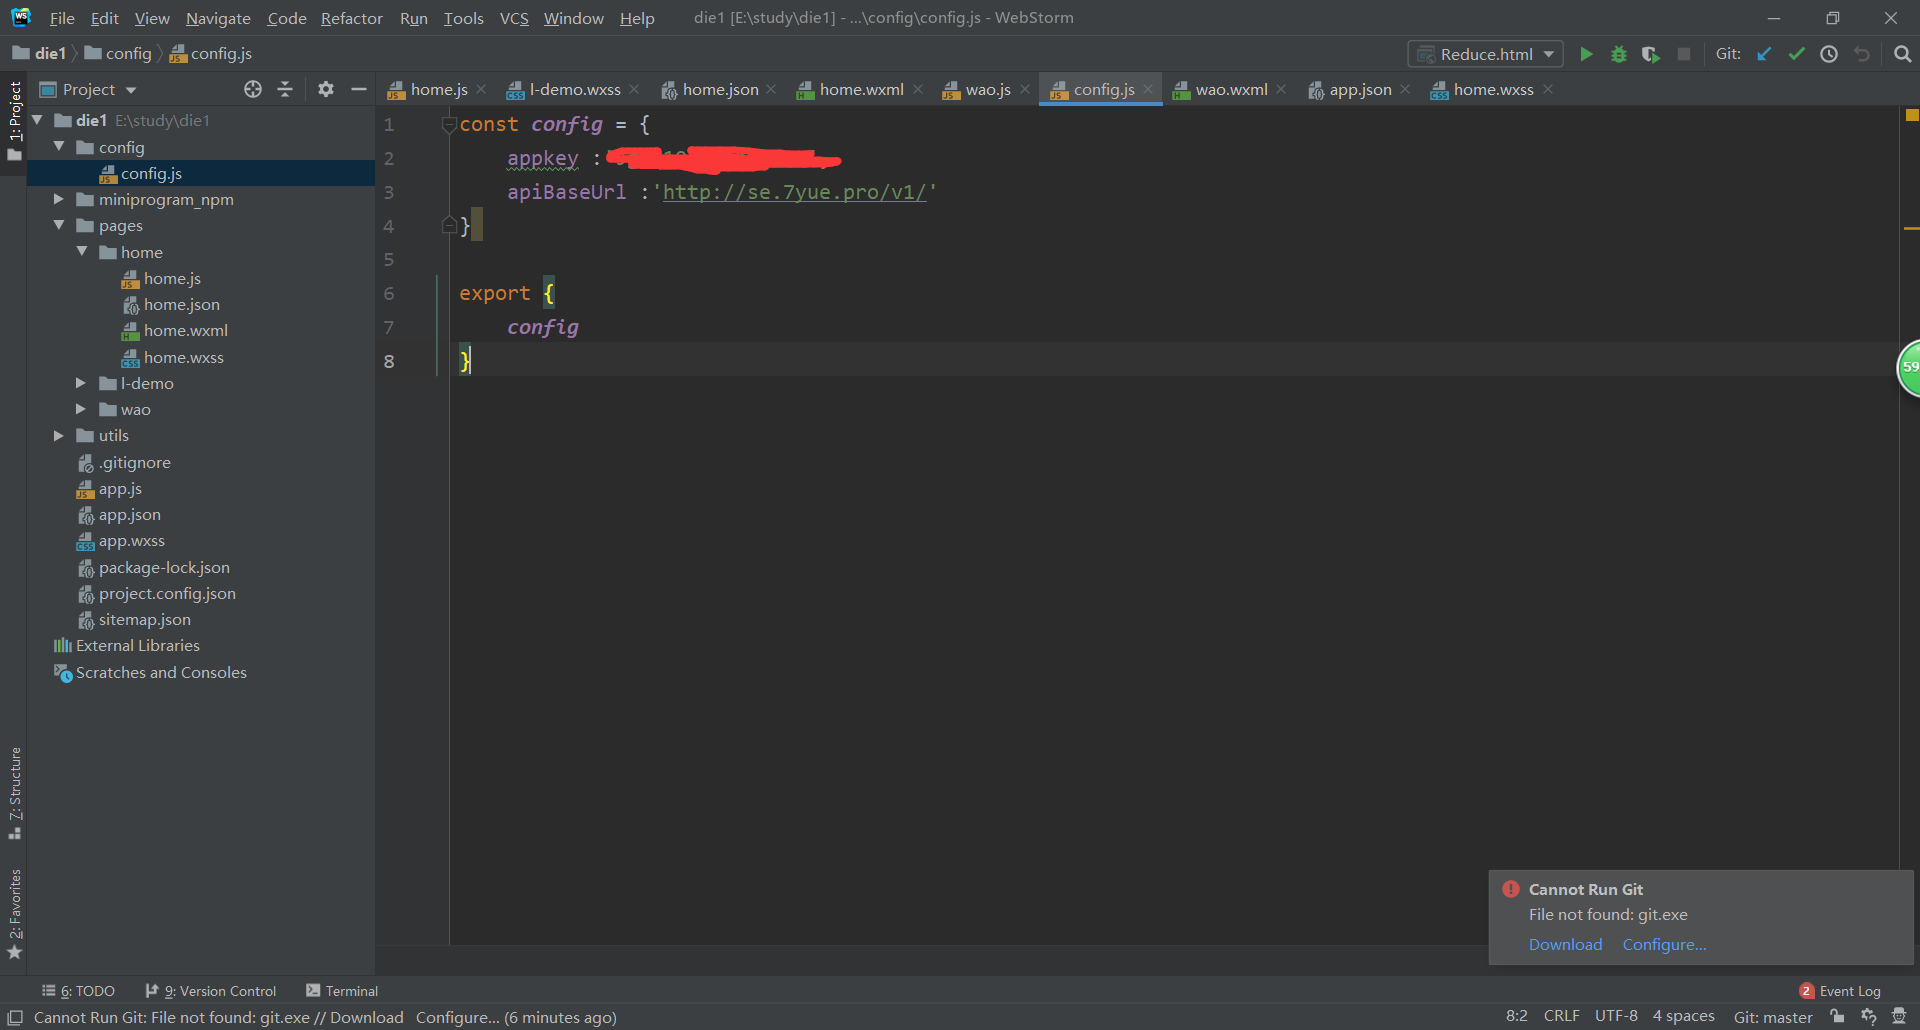Click Configure... in Git notification
Viewport: 1920px width, 1030px height.
click(1664, 944)
